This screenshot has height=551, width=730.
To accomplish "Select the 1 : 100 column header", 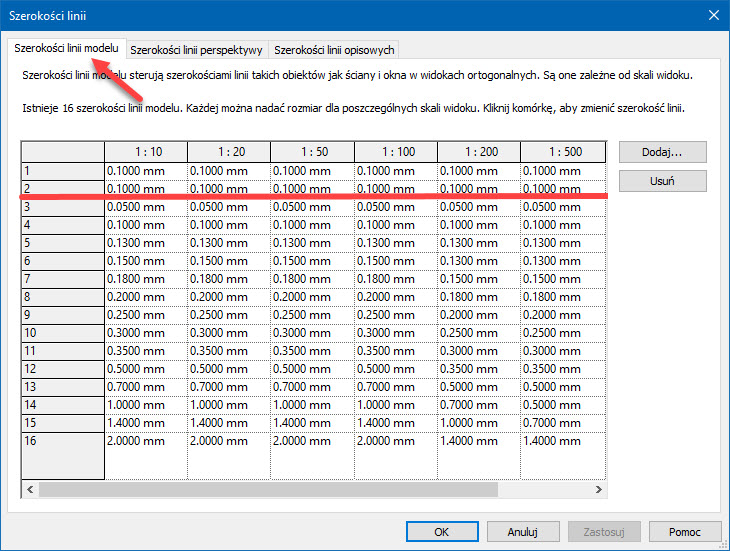I will pyautogui.click(x=395, y=151).
